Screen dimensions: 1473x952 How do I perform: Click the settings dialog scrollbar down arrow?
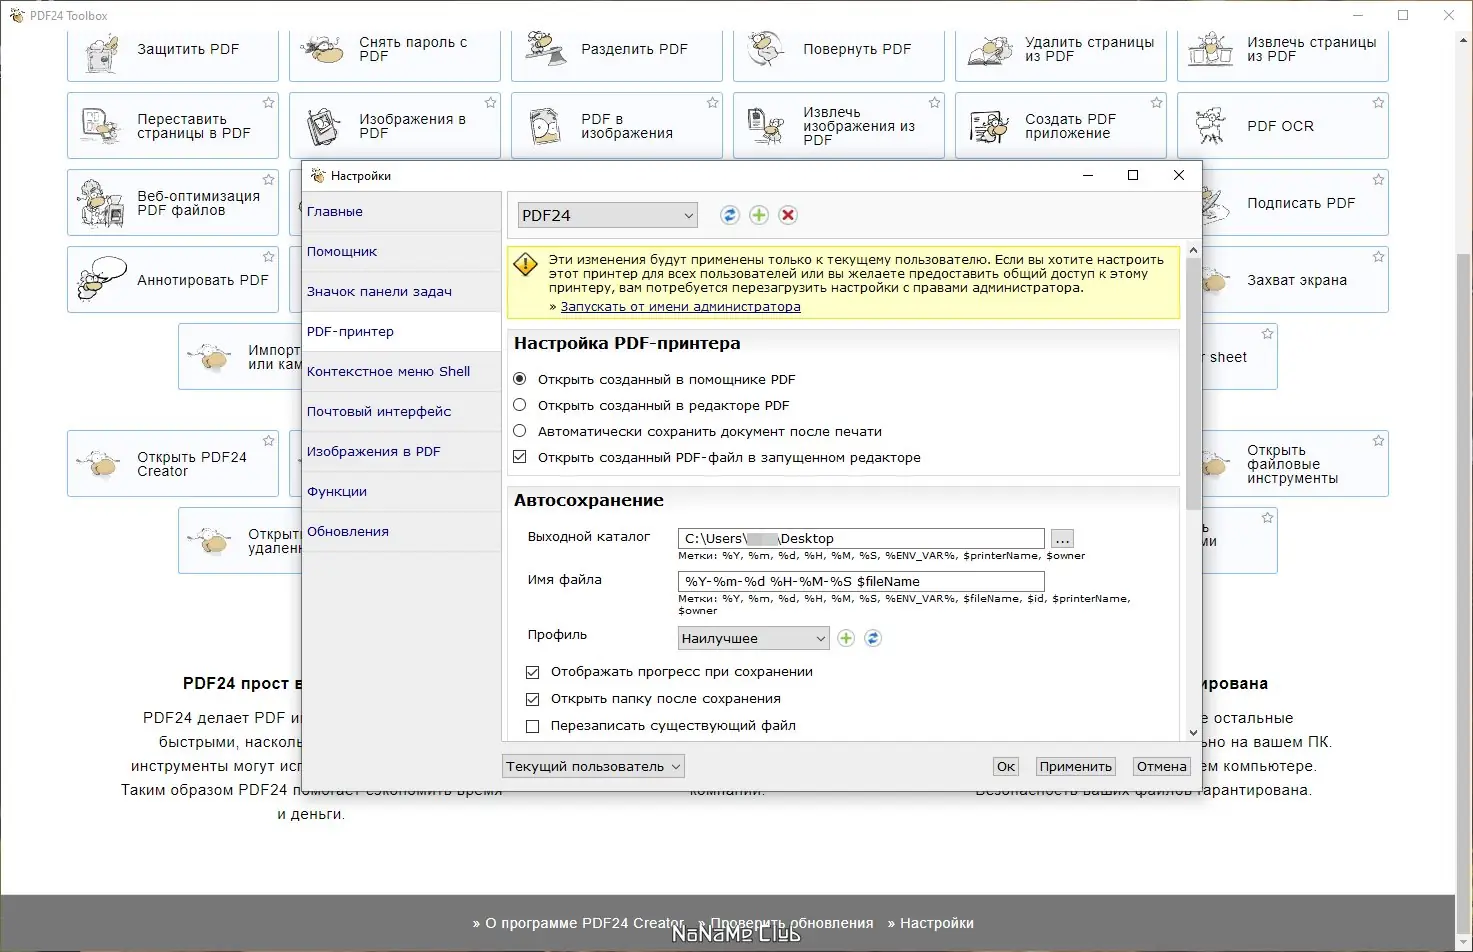click(1193, 733)
